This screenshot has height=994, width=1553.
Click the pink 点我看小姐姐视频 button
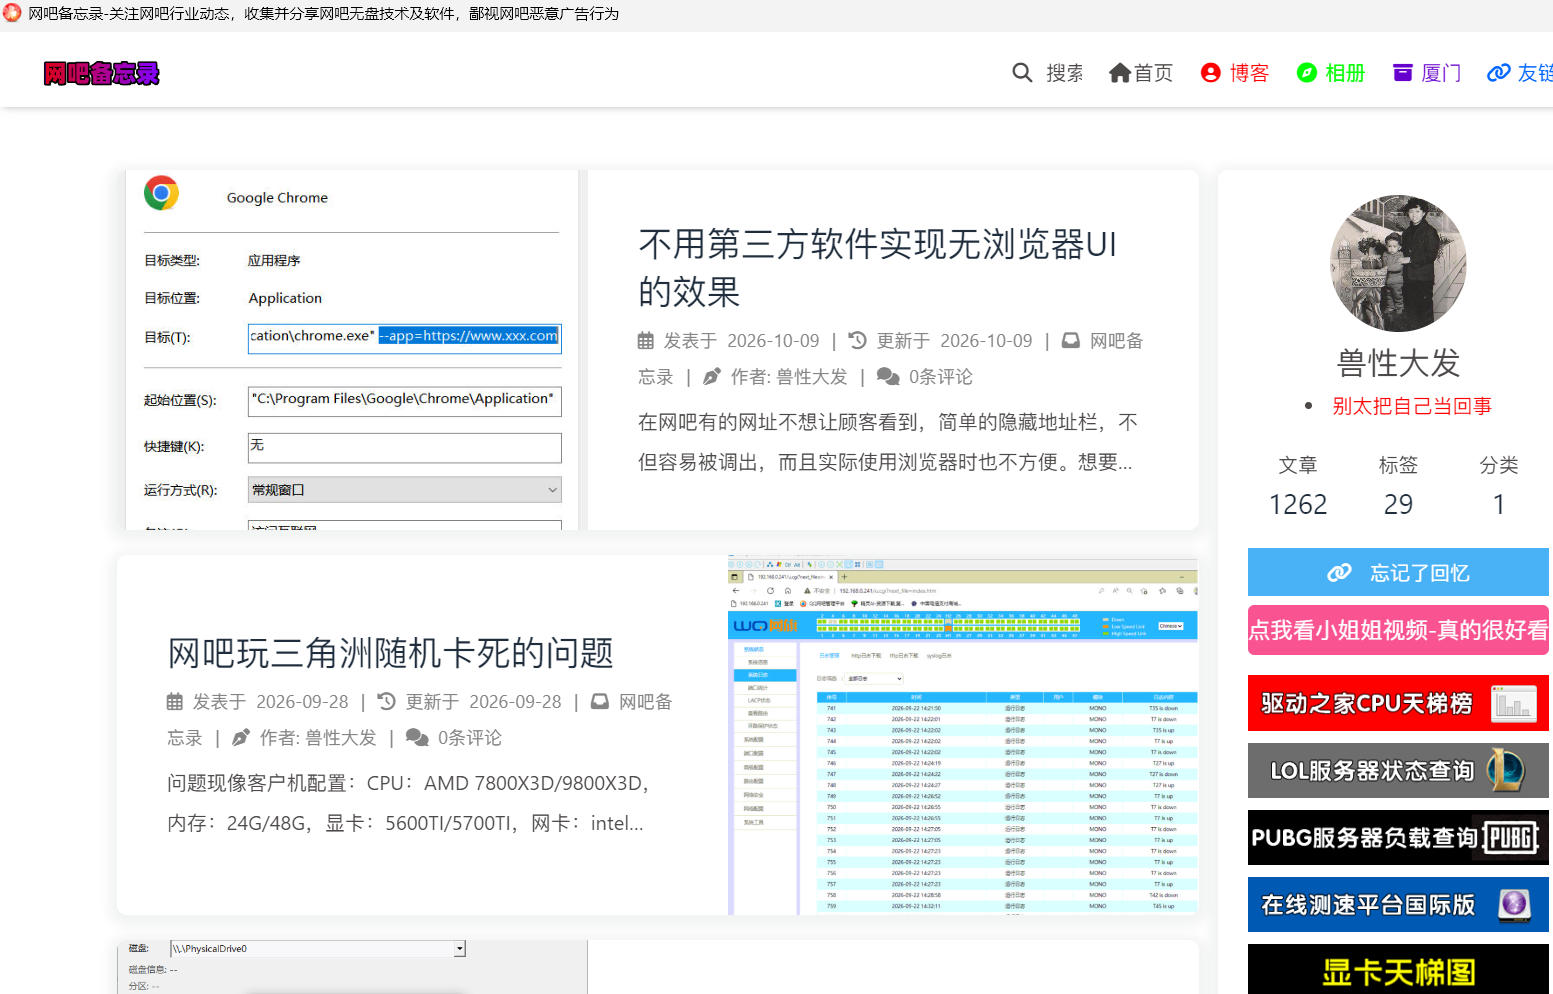(x=1398, y=630)
